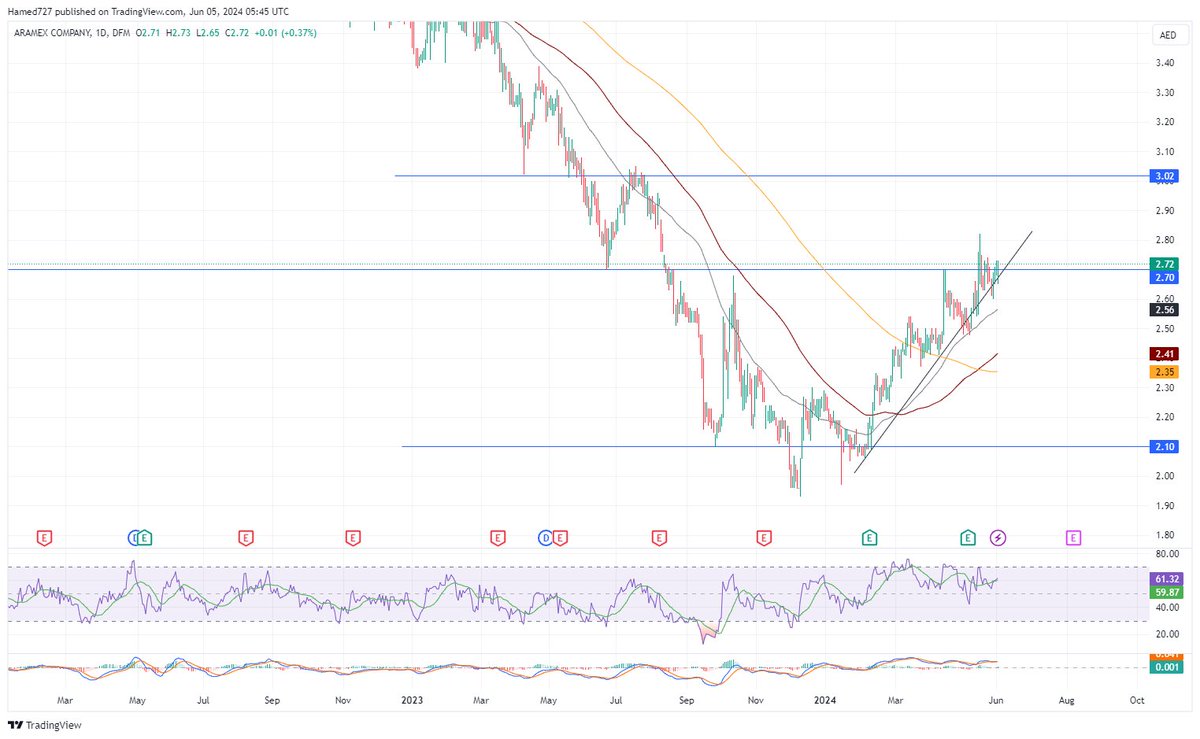Click the blue D dividend marker near May 2022

135,538
